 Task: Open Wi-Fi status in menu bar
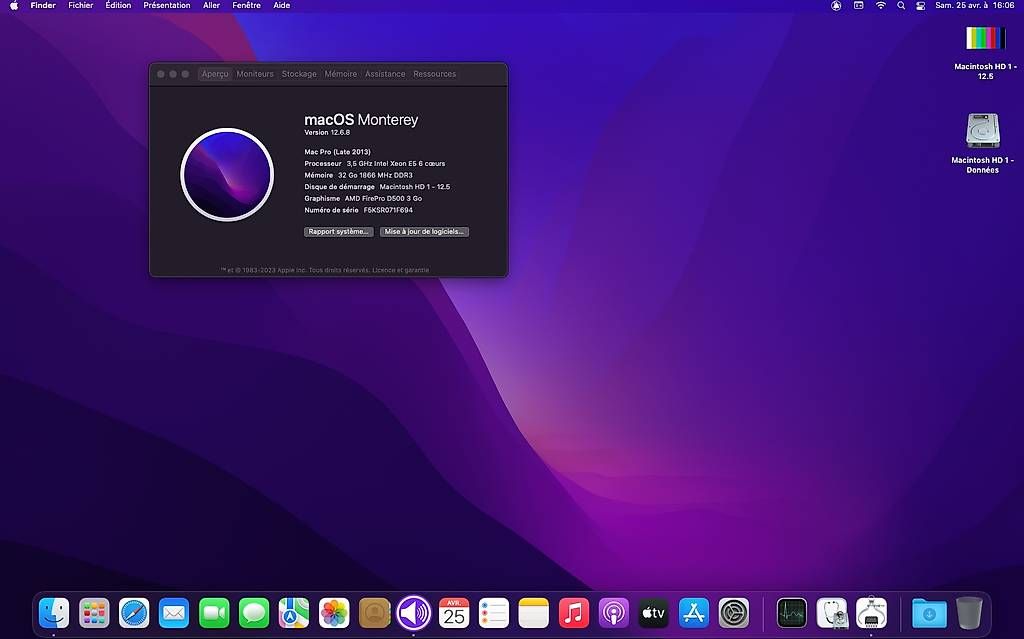(x=880, y=5)
